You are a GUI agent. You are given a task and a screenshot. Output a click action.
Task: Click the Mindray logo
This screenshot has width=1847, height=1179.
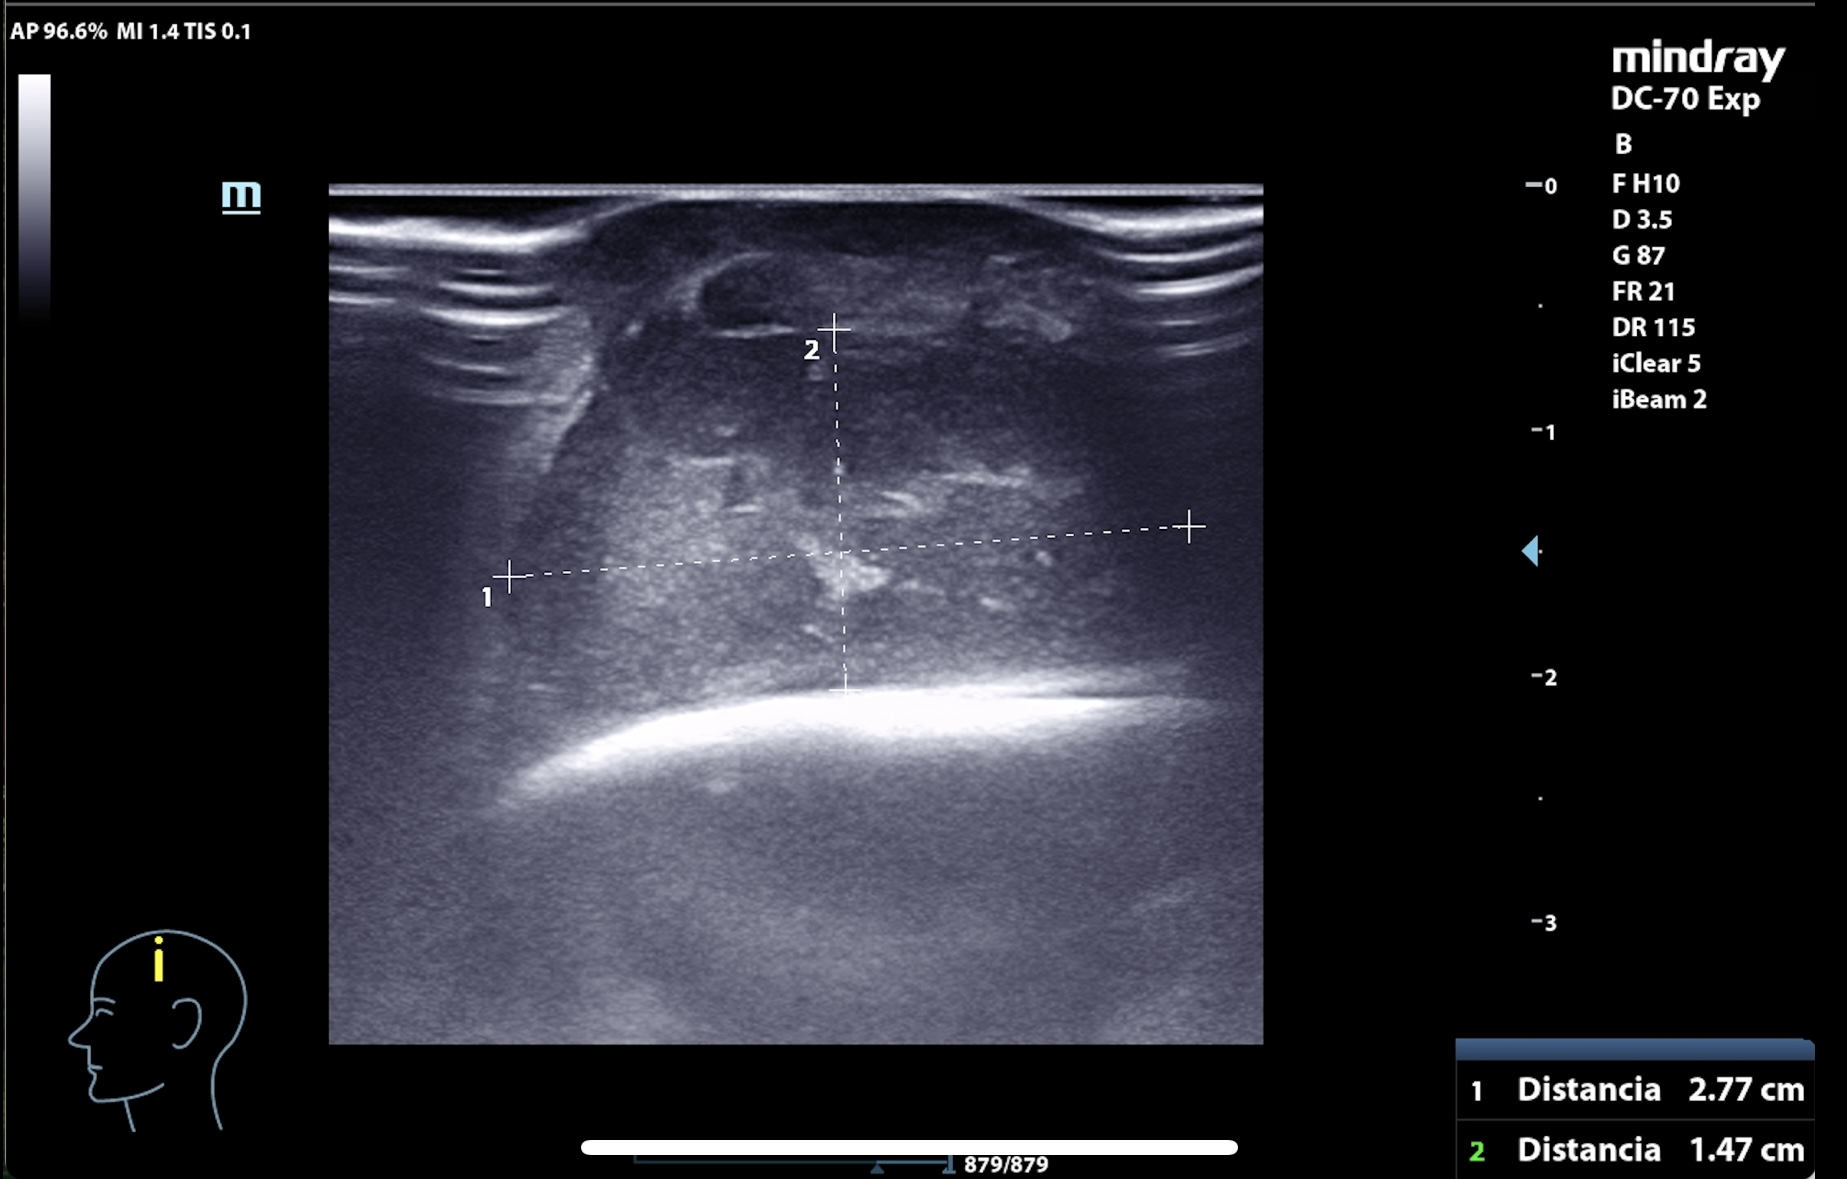1697,58
